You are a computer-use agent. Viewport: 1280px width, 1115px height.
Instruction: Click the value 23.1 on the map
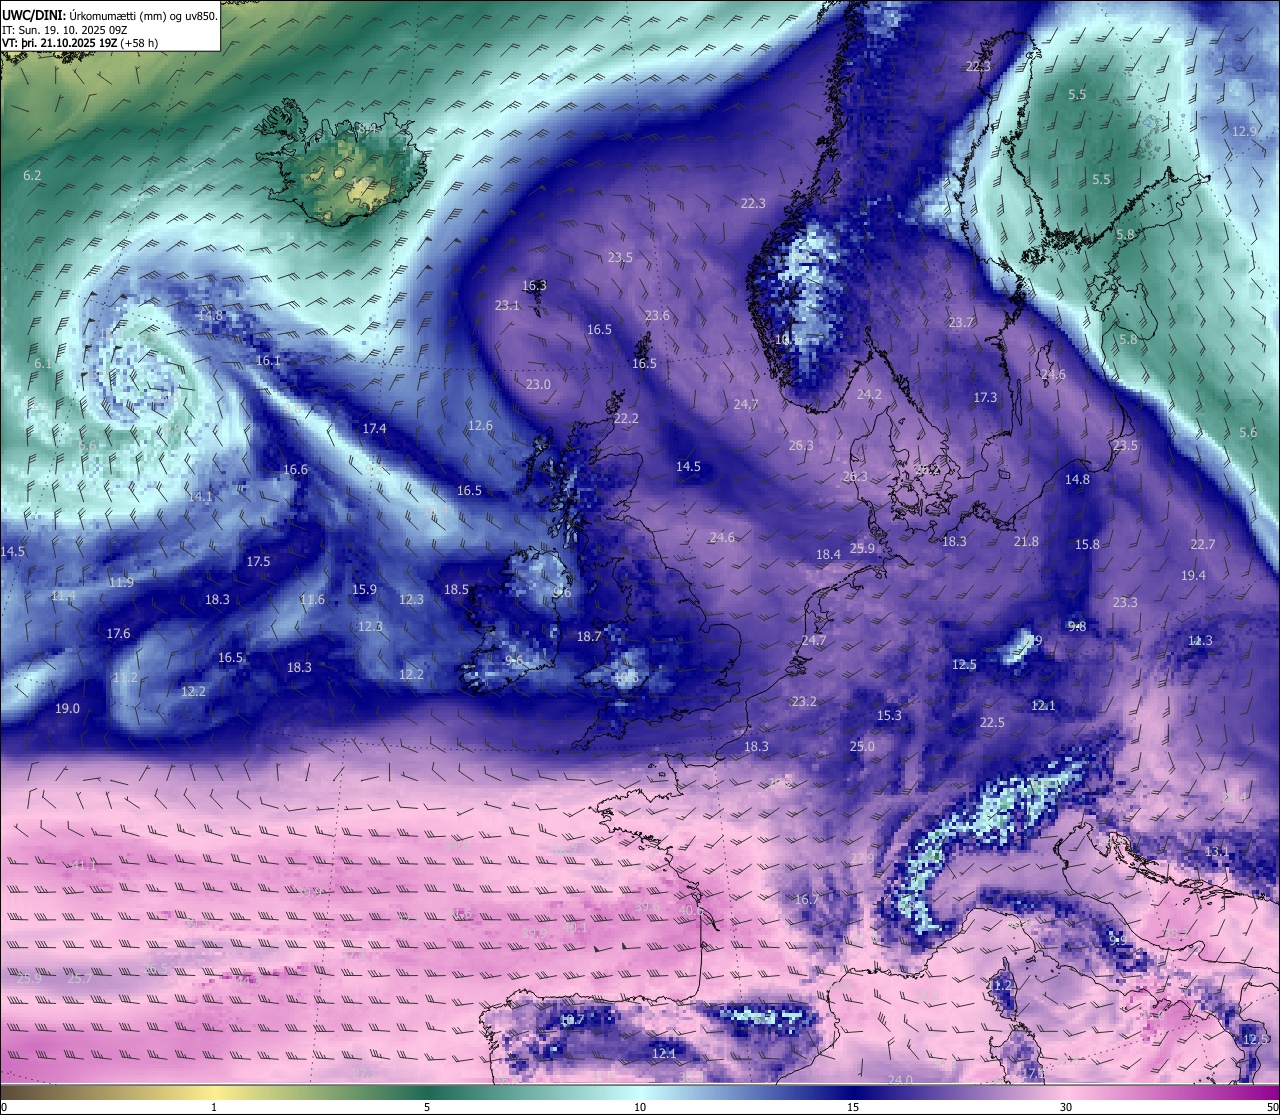point(507,305)
